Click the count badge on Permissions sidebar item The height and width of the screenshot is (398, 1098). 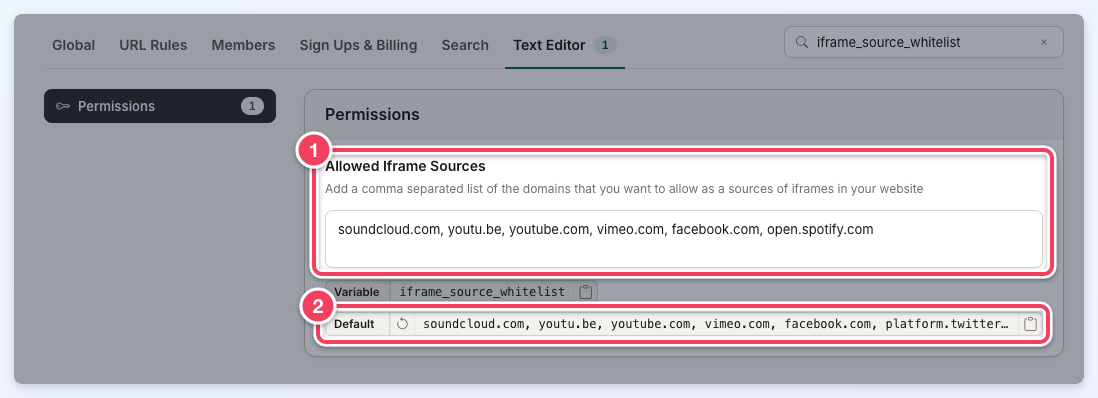[x=252, y=106]
